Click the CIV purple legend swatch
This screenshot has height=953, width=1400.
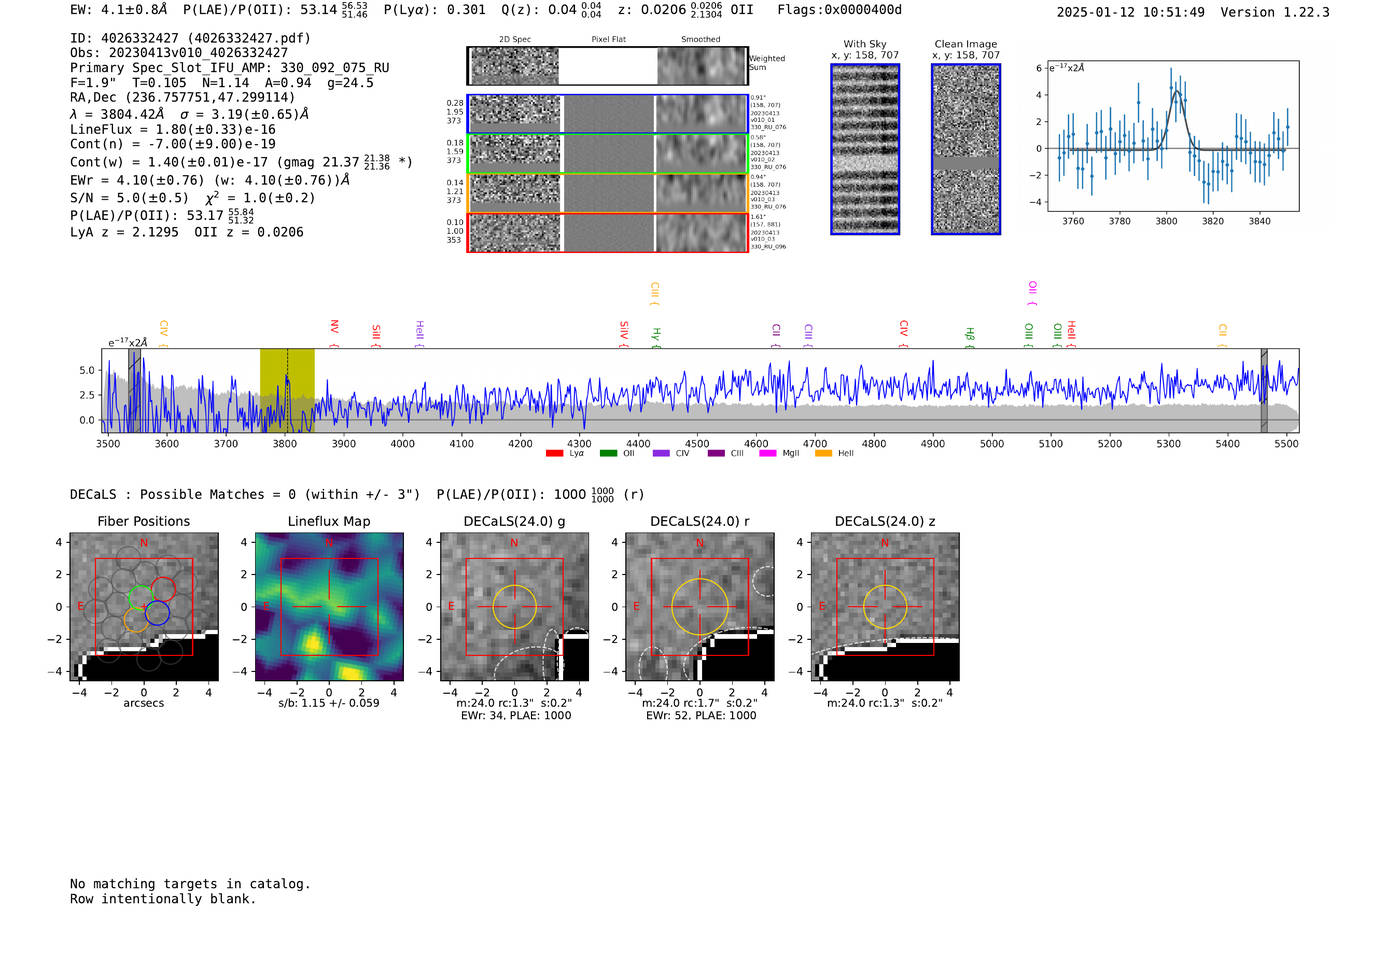click(x=661, y=454)
